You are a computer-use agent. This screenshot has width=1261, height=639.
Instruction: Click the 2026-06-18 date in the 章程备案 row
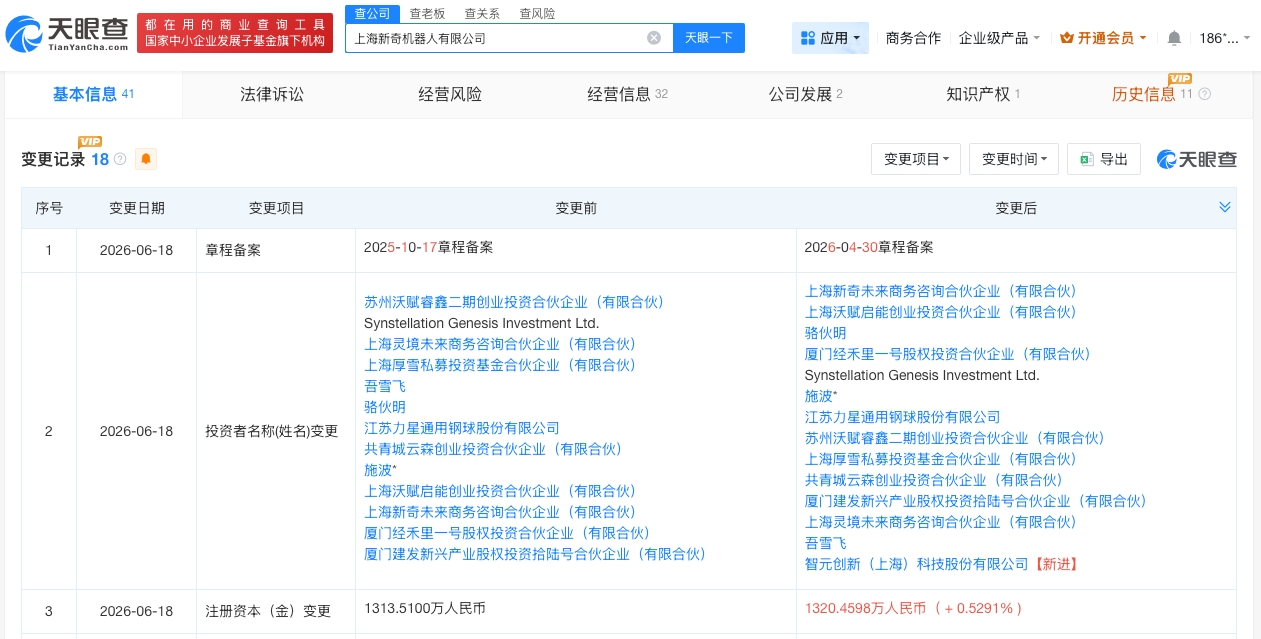pos(136,251)
